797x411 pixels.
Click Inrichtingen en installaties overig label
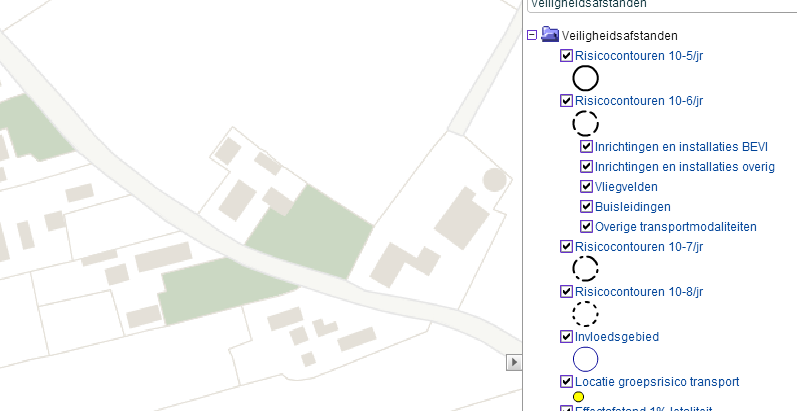pyautogui.click(x=685, y=167)
